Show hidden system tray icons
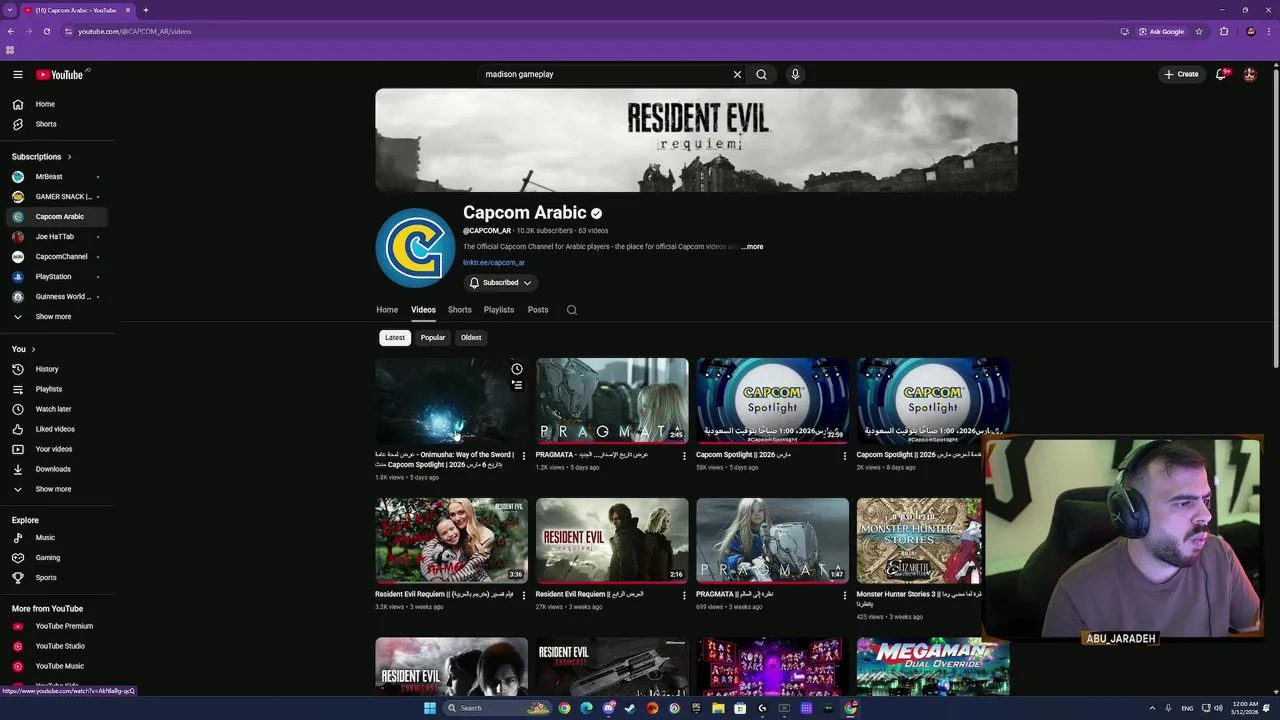 point(1152,708)
